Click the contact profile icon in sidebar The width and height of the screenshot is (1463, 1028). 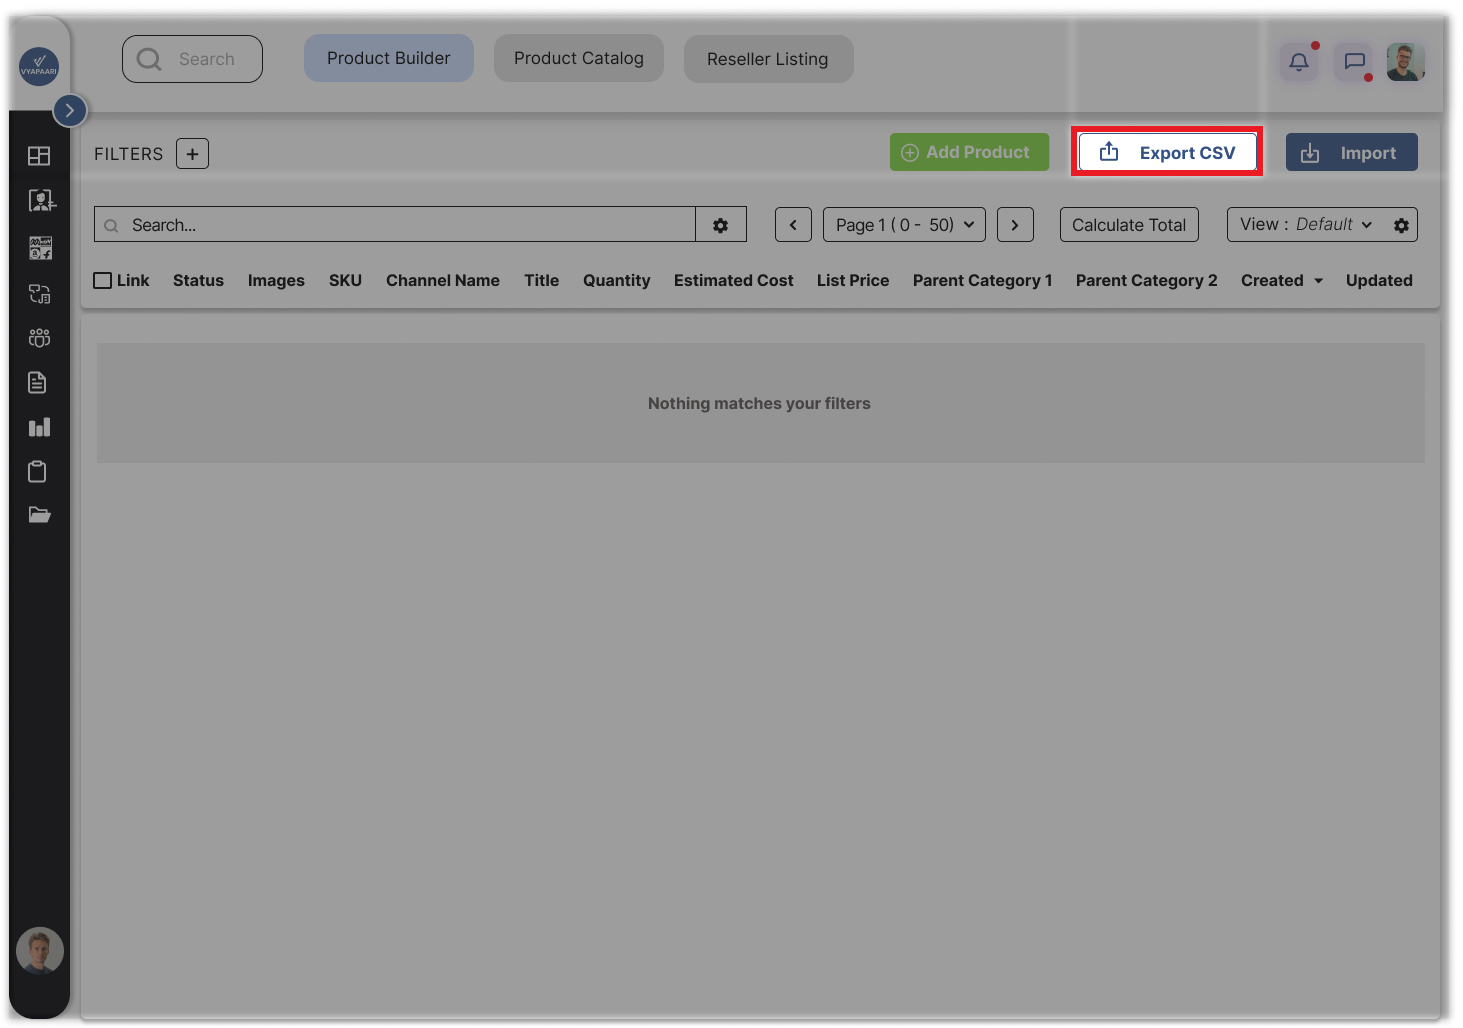41,201
